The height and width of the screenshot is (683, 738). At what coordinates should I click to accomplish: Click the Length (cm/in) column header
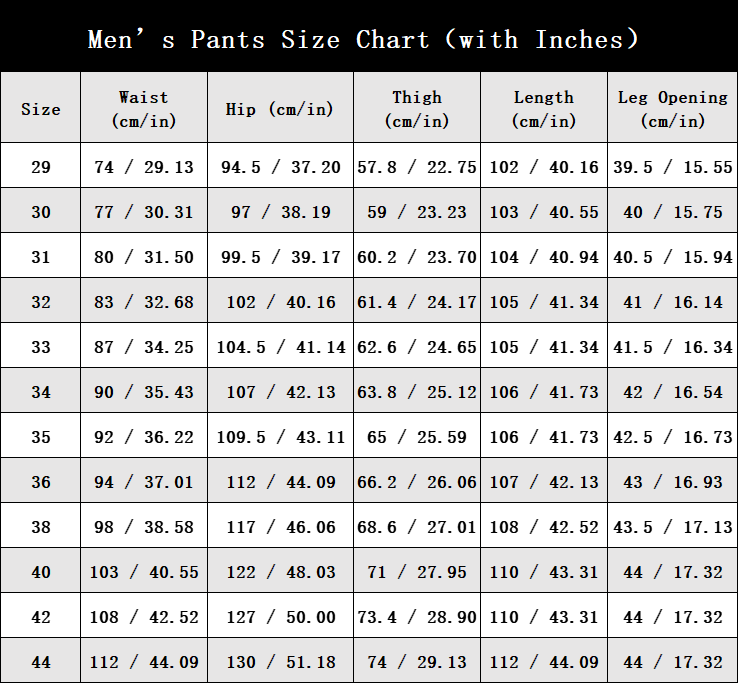[x=544, y=109]
